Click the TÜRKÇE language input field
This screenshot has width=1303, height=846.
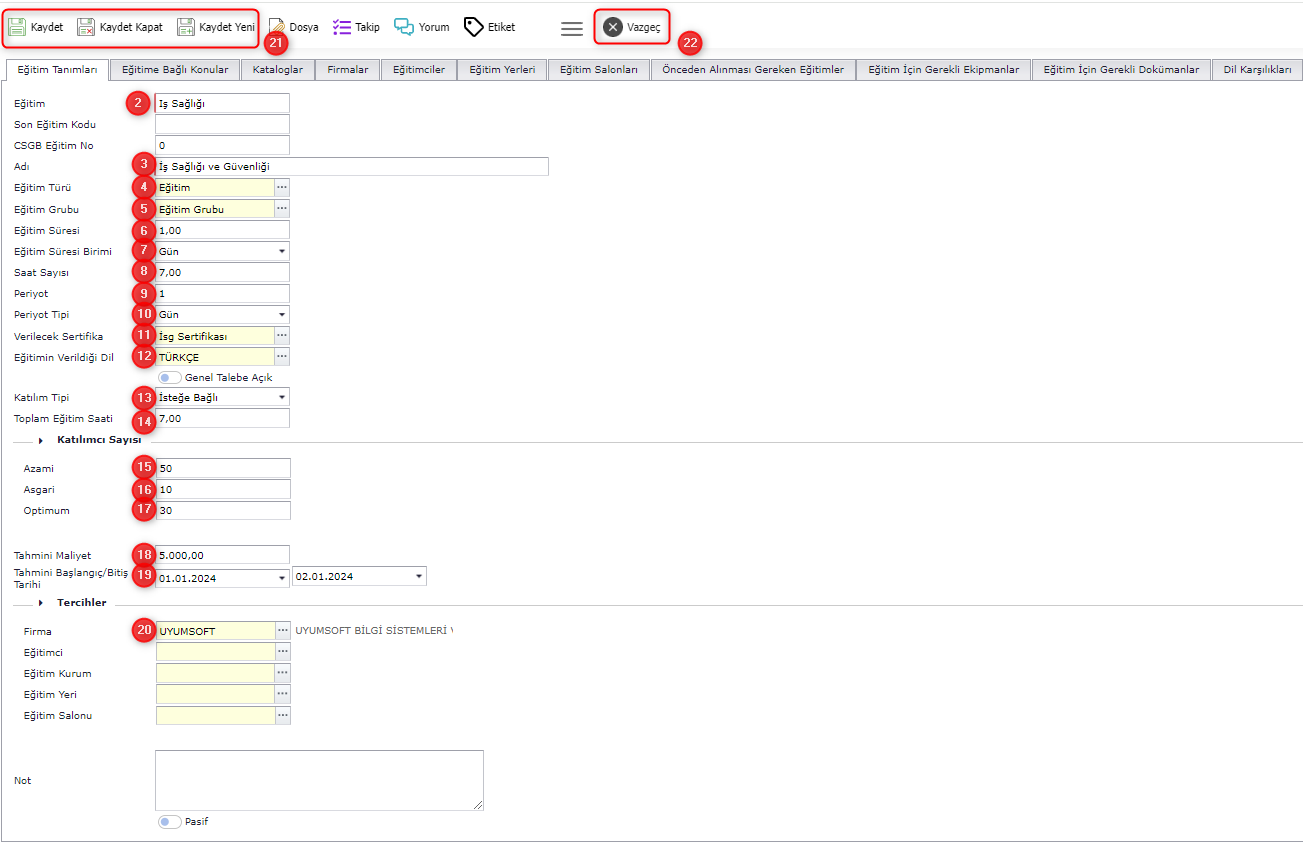pos(215,357)
